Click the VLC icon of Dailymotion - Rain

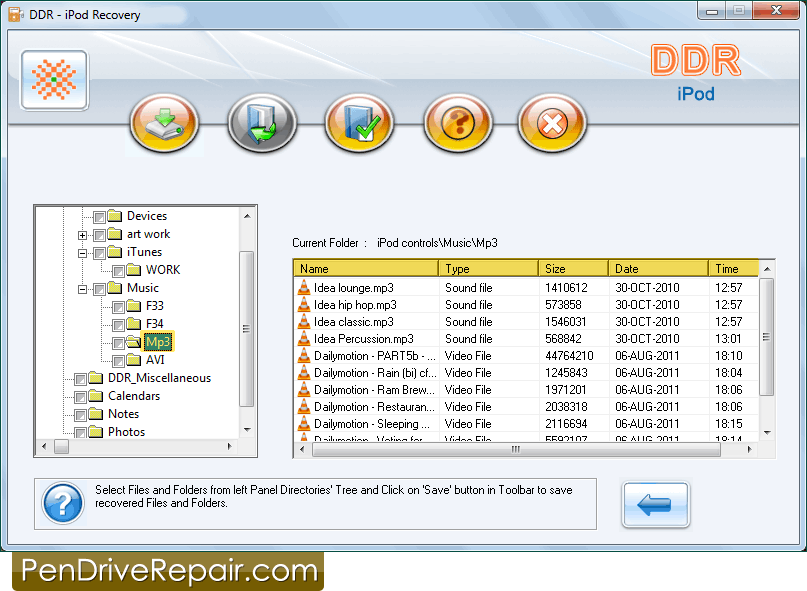(x=304, y=372)
